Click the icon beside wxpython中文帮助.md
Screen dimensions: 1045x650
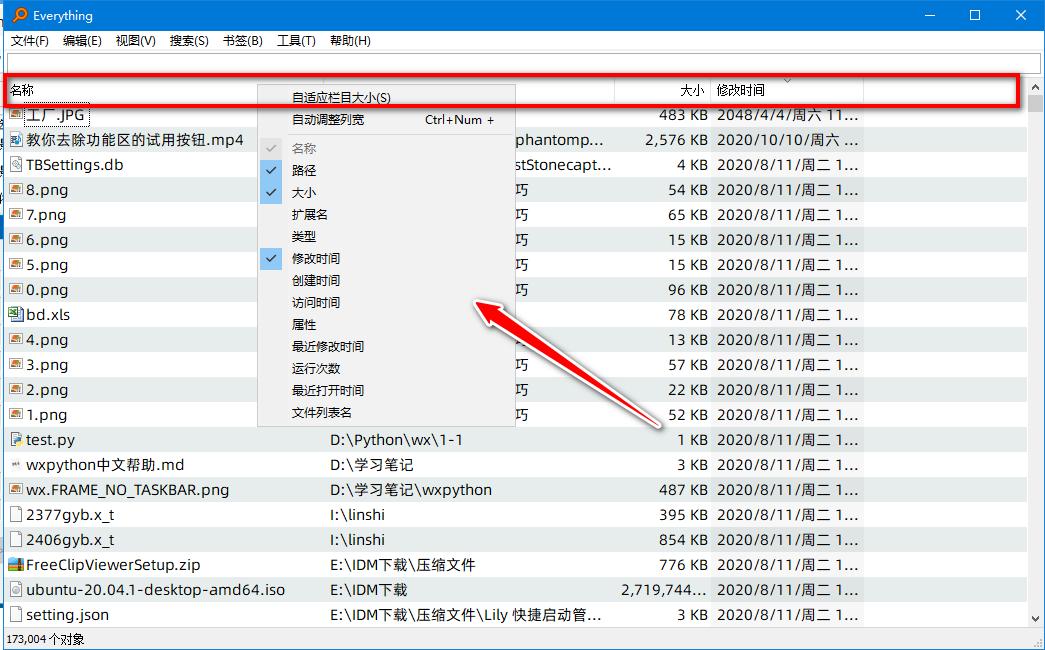pyautogui.click(x=16, y=464)
